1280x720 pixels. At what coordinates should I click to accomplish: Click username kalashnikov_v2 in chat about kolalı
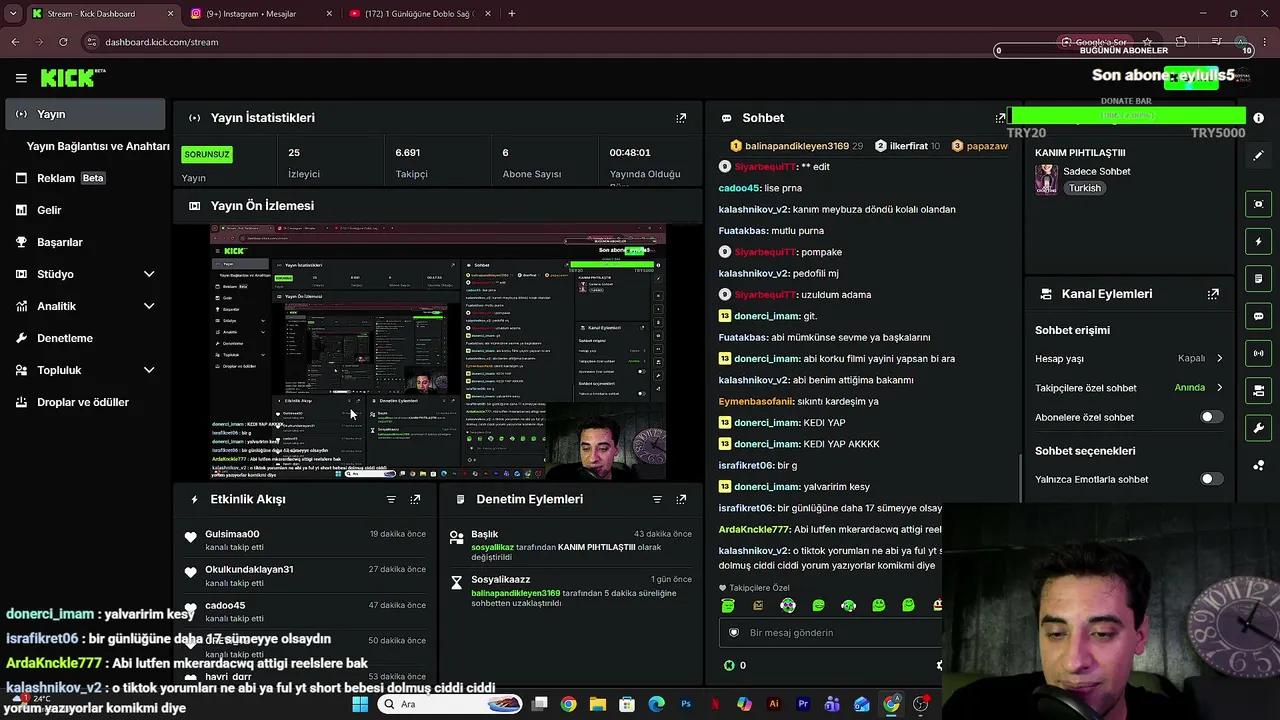point(754,209)
